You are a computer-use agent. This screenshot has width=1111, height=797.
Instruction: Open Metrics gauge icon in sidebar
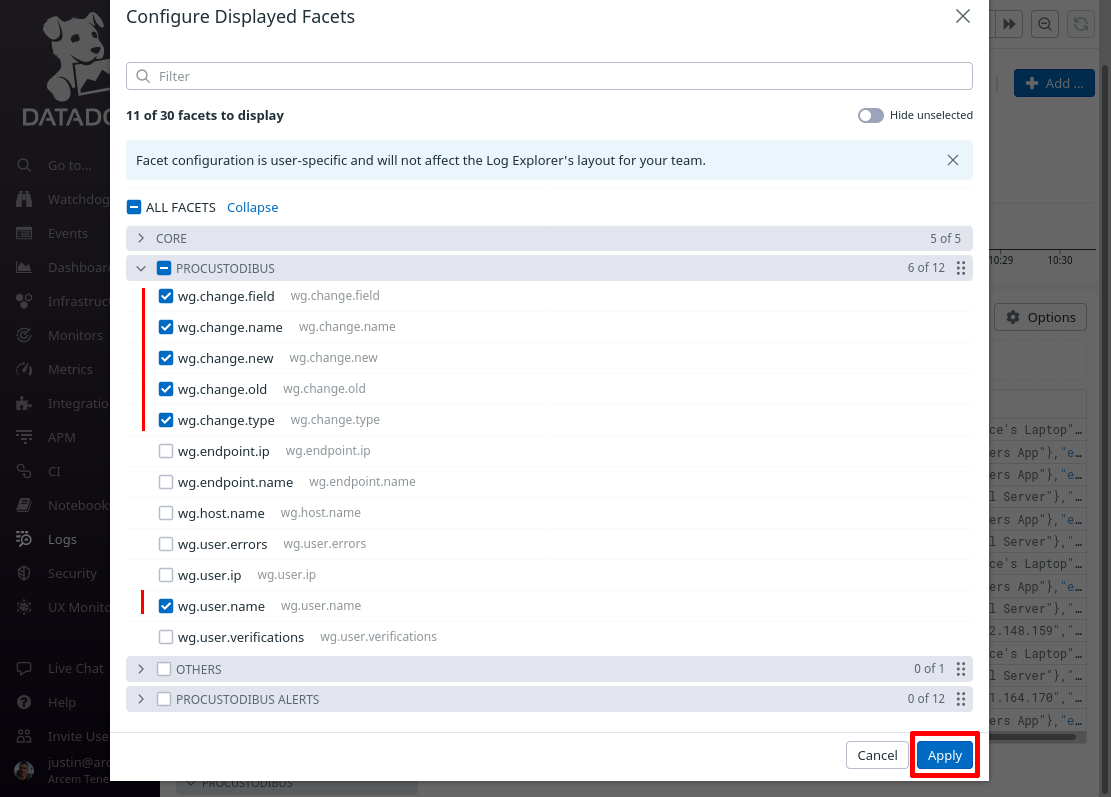[24, 369]
